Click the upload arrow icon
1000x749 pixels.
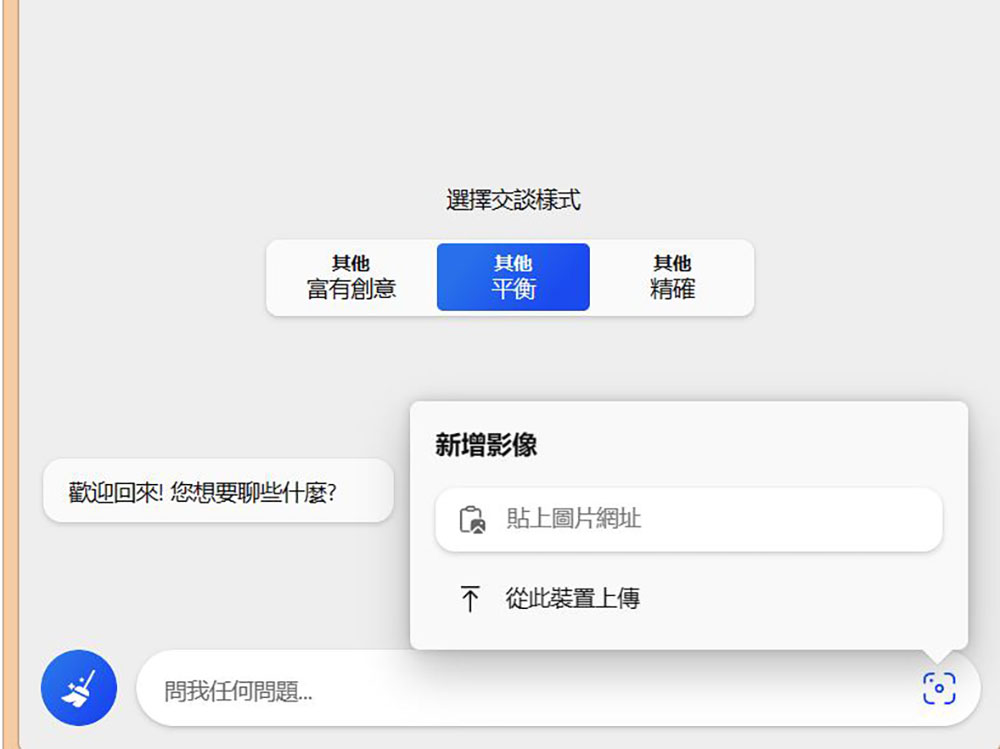pyautogui.click(x=470, y=599)
